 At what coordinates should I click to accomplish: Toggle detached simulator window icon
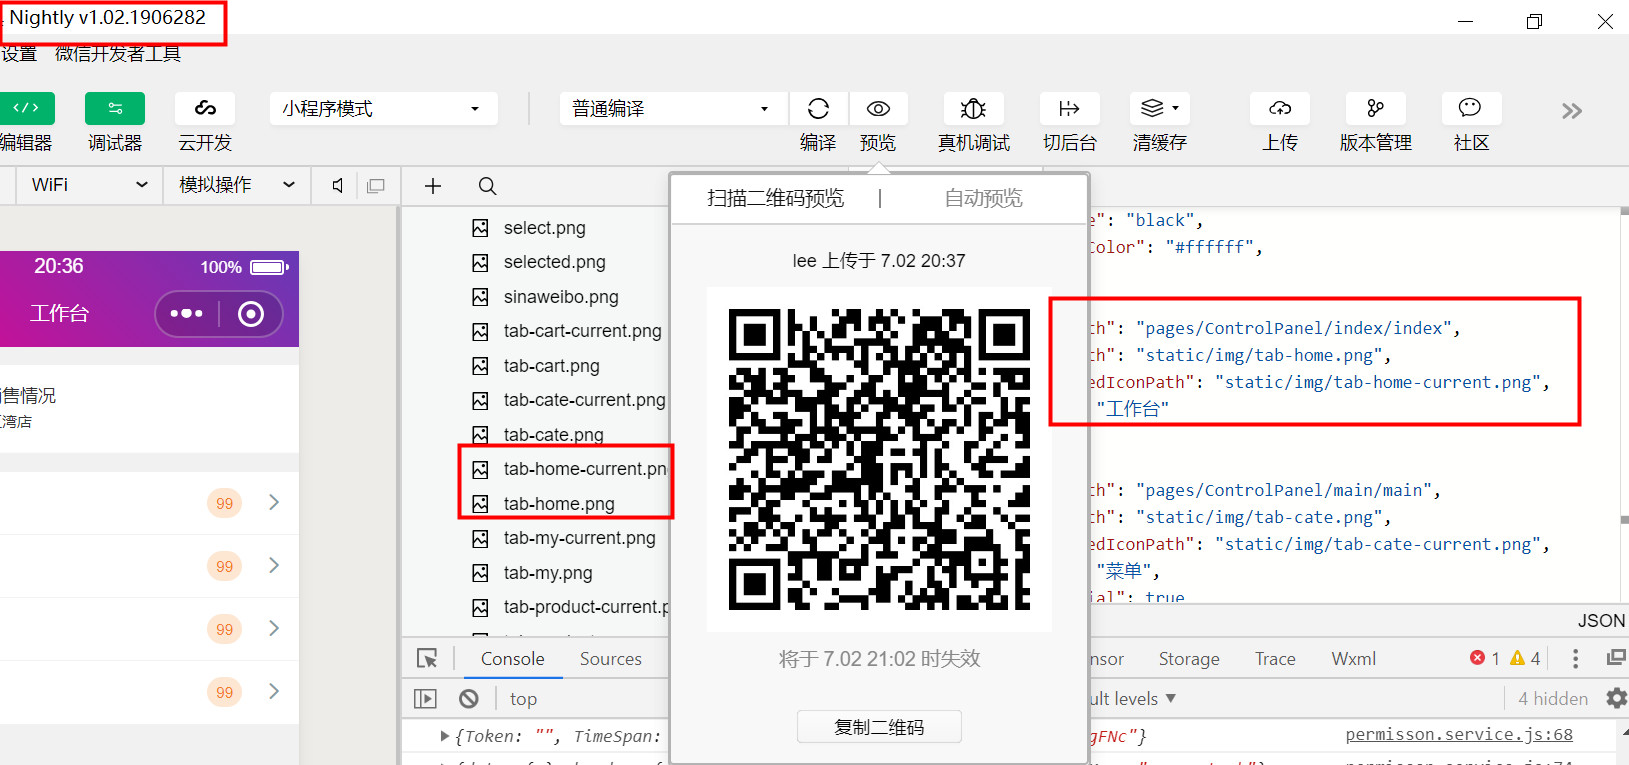coord(376,186)
